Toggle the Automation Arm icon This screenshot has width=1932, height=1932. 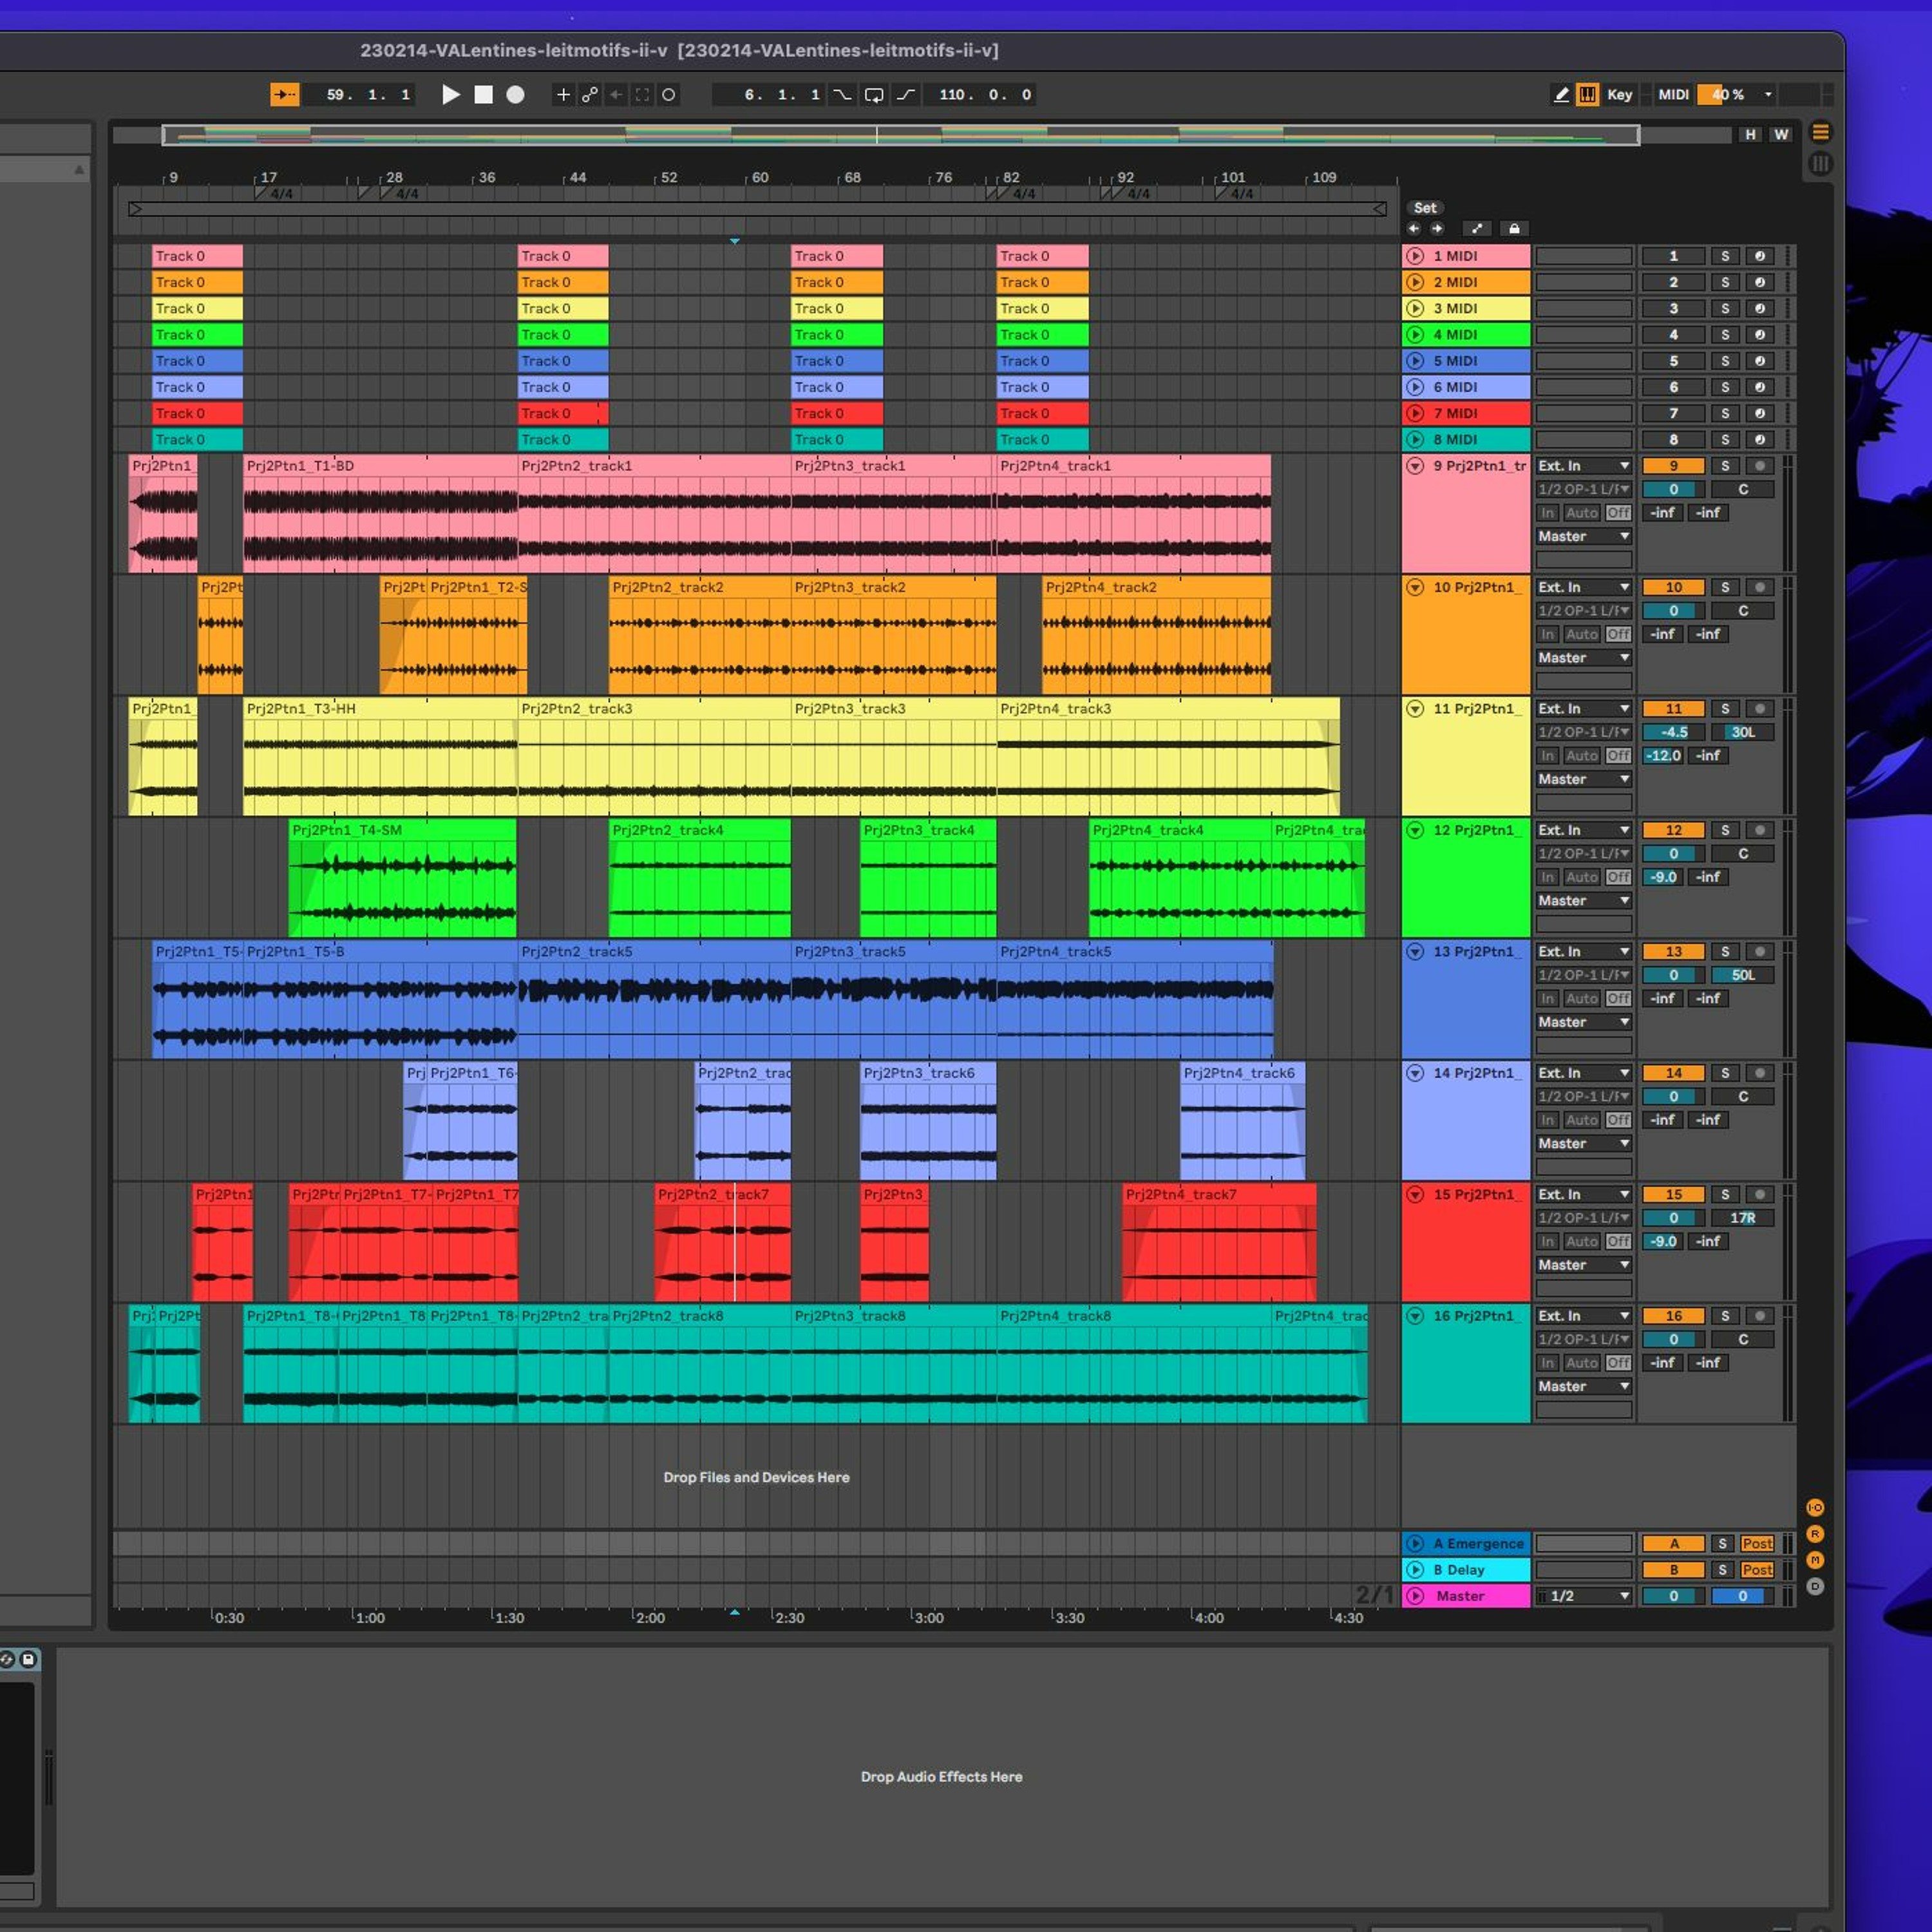590,95
